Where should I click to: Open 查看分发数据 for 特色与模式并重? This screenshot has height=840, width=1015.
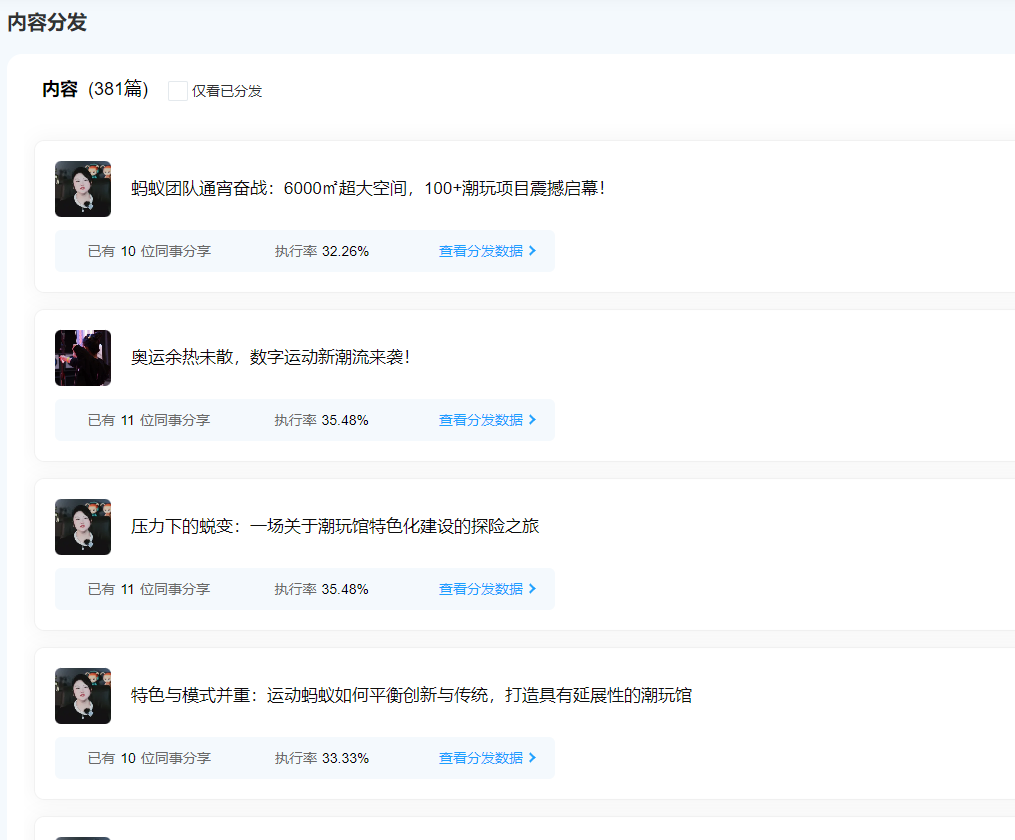tap(483, 758)
